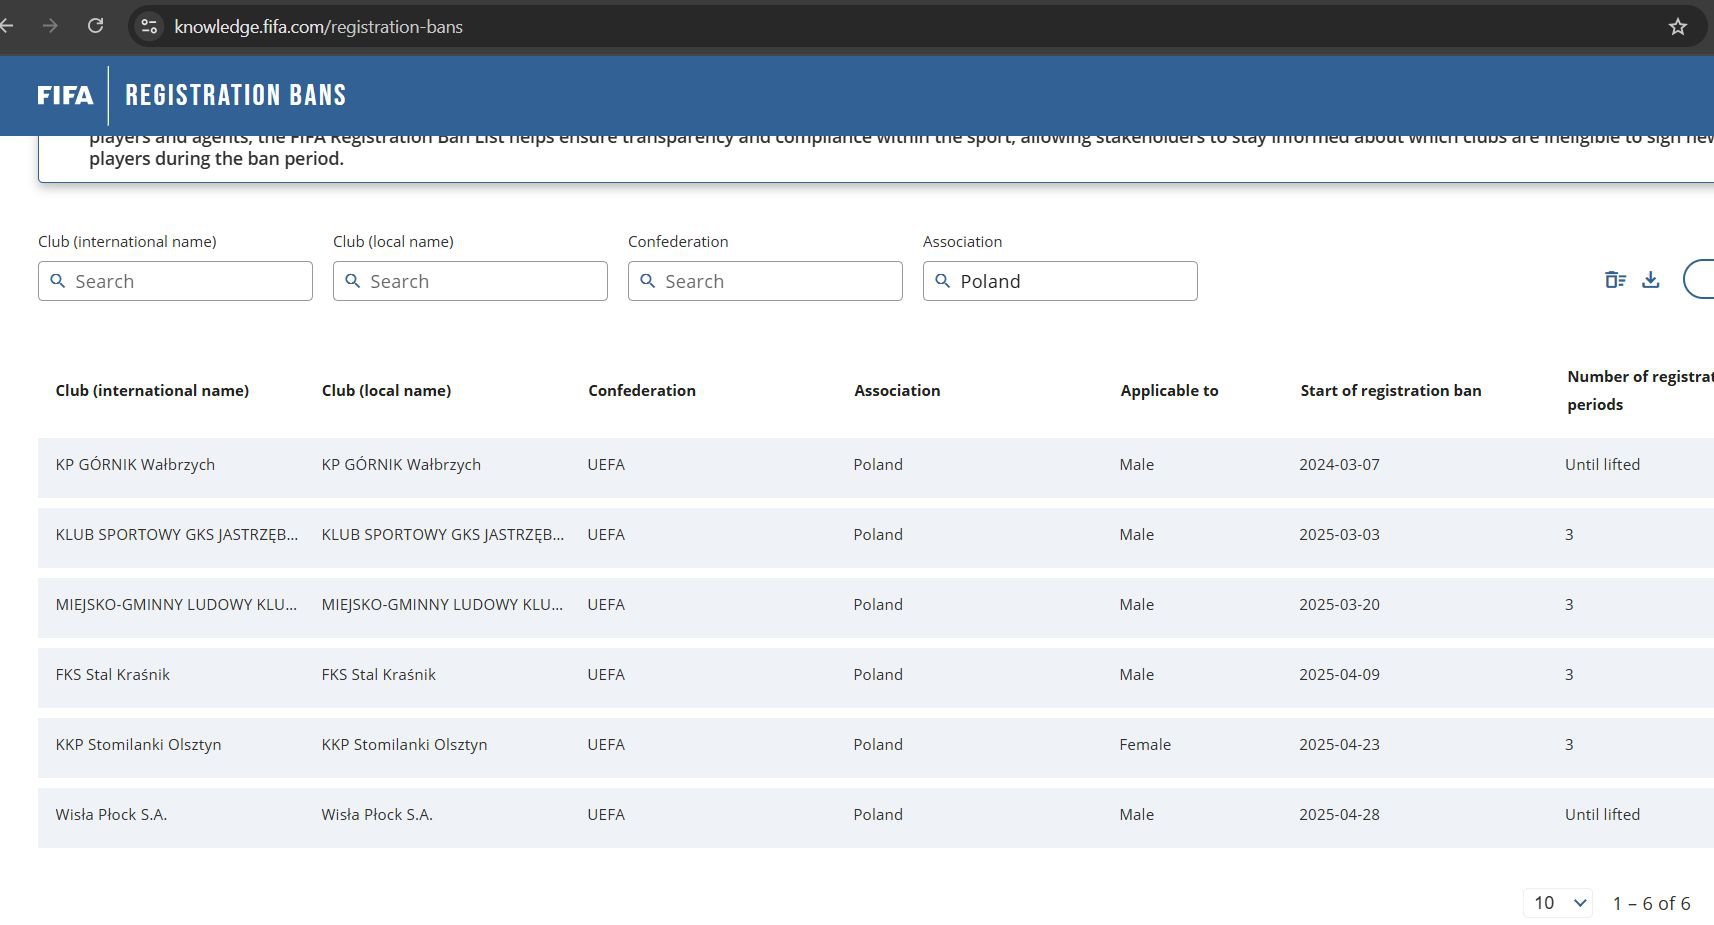Click the clear filters icon
This screenshot has height=925, width=1714.
point(1615,280)
